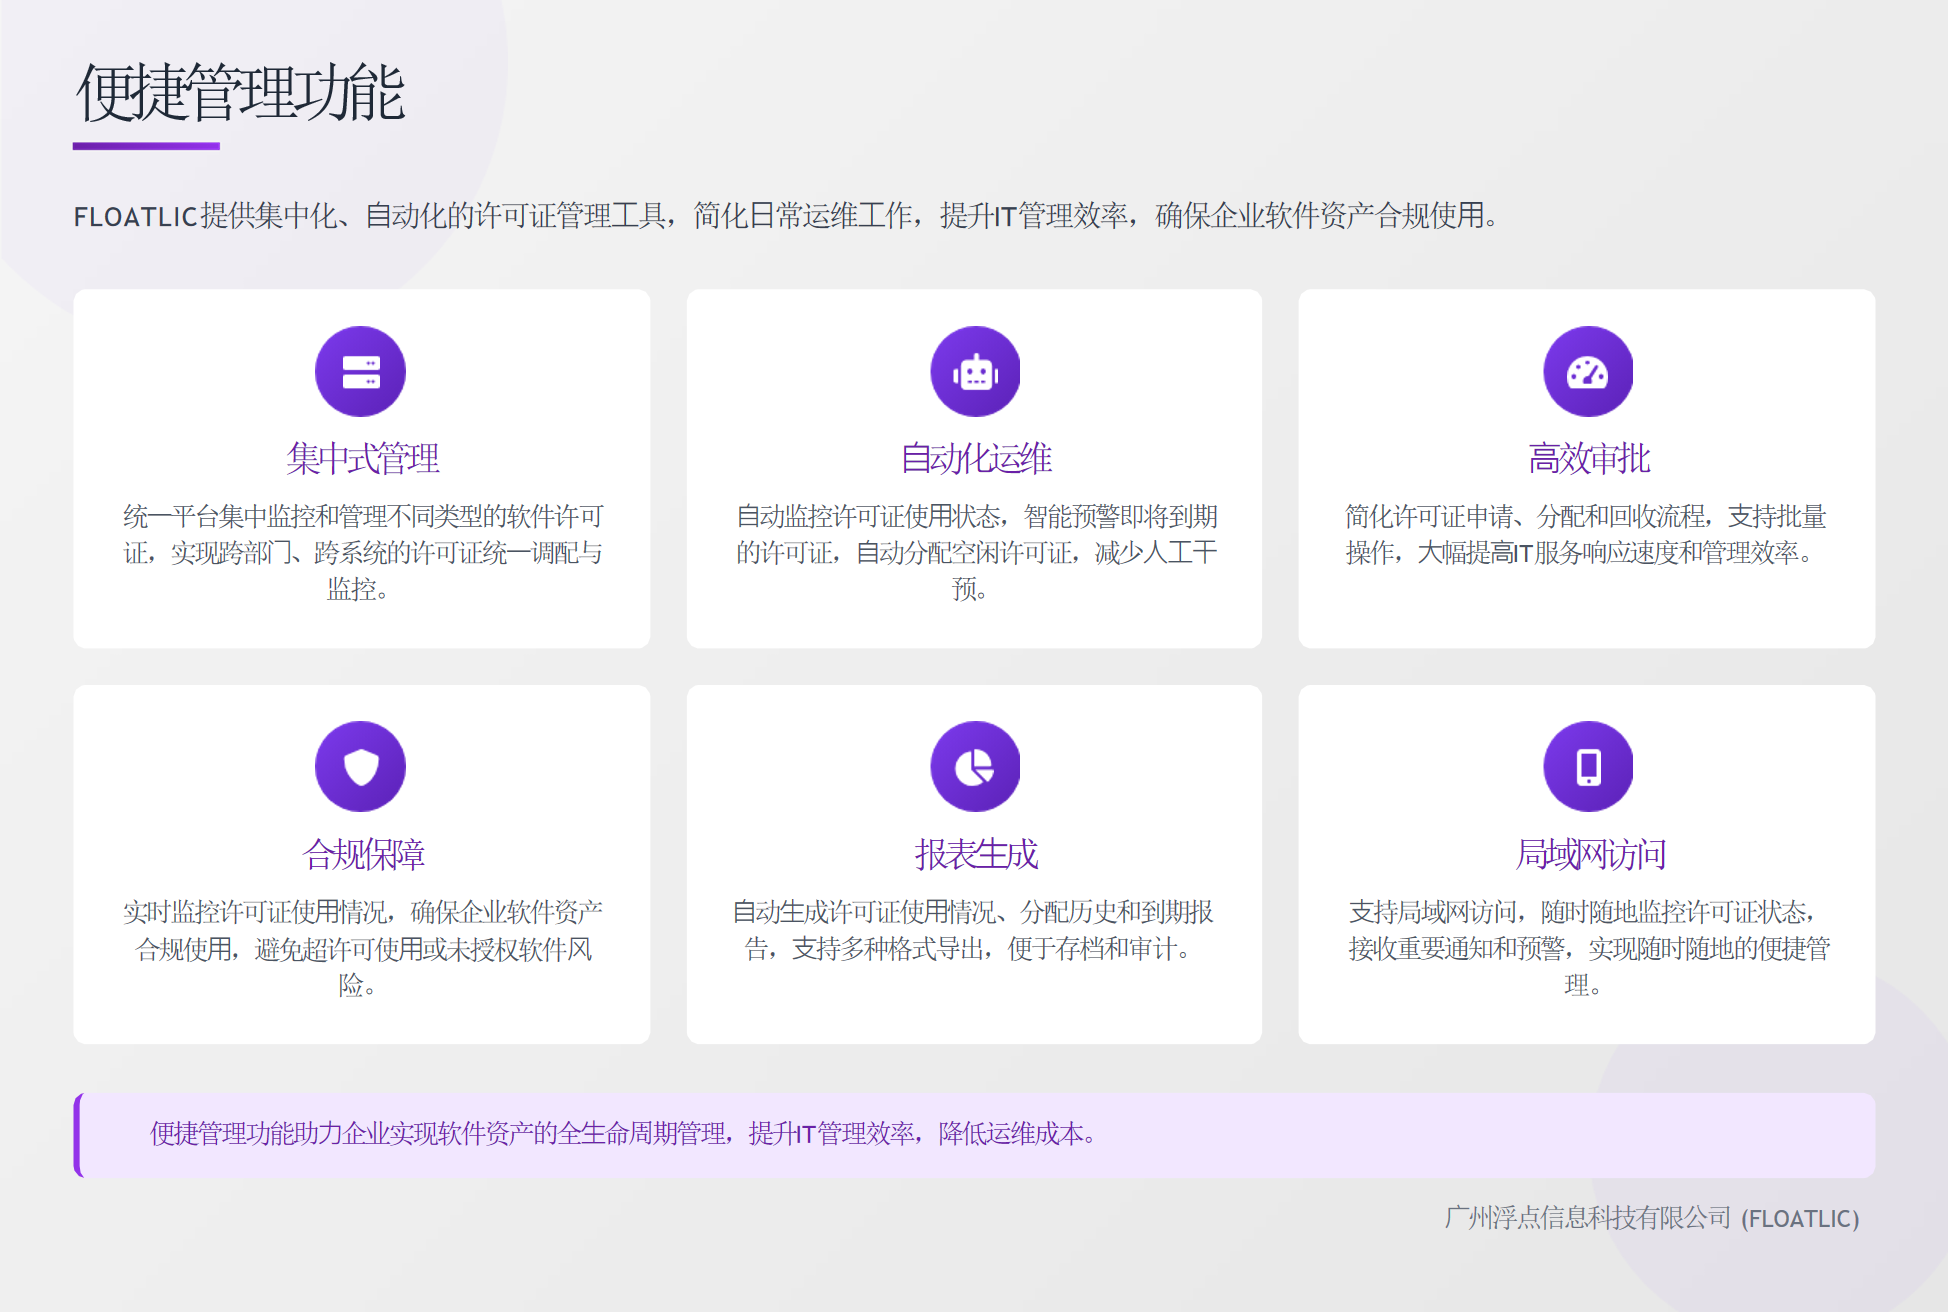Click the 便捷管理功能 page title
The height and width of the screenshot is (1312, 1948).
240,92
